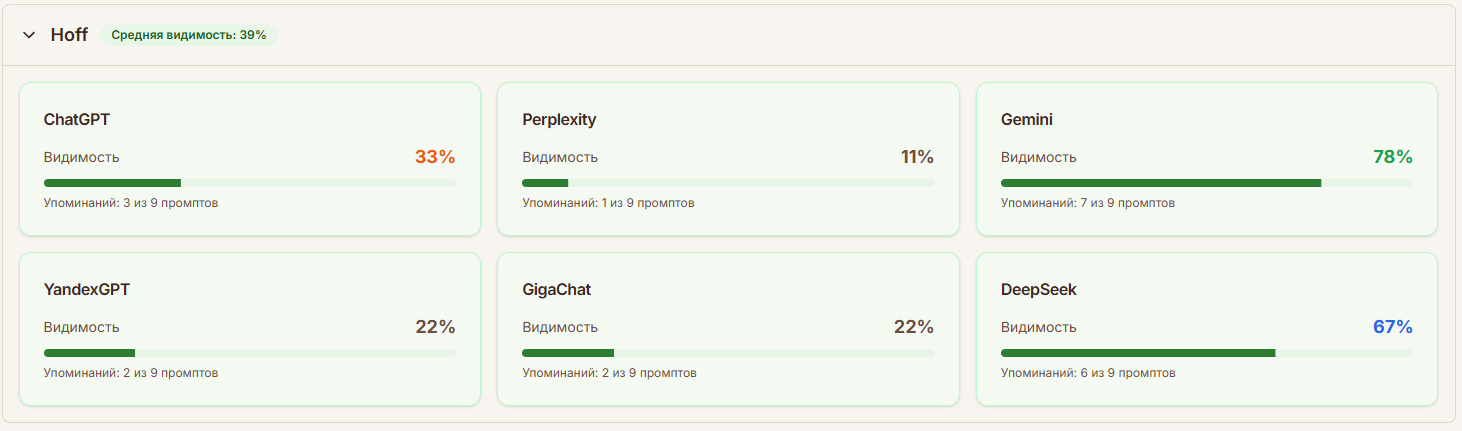This screenshot has width=1462, height=431.
Task: Open the Perplexity visibility card
Action: [x=728, y=159]
